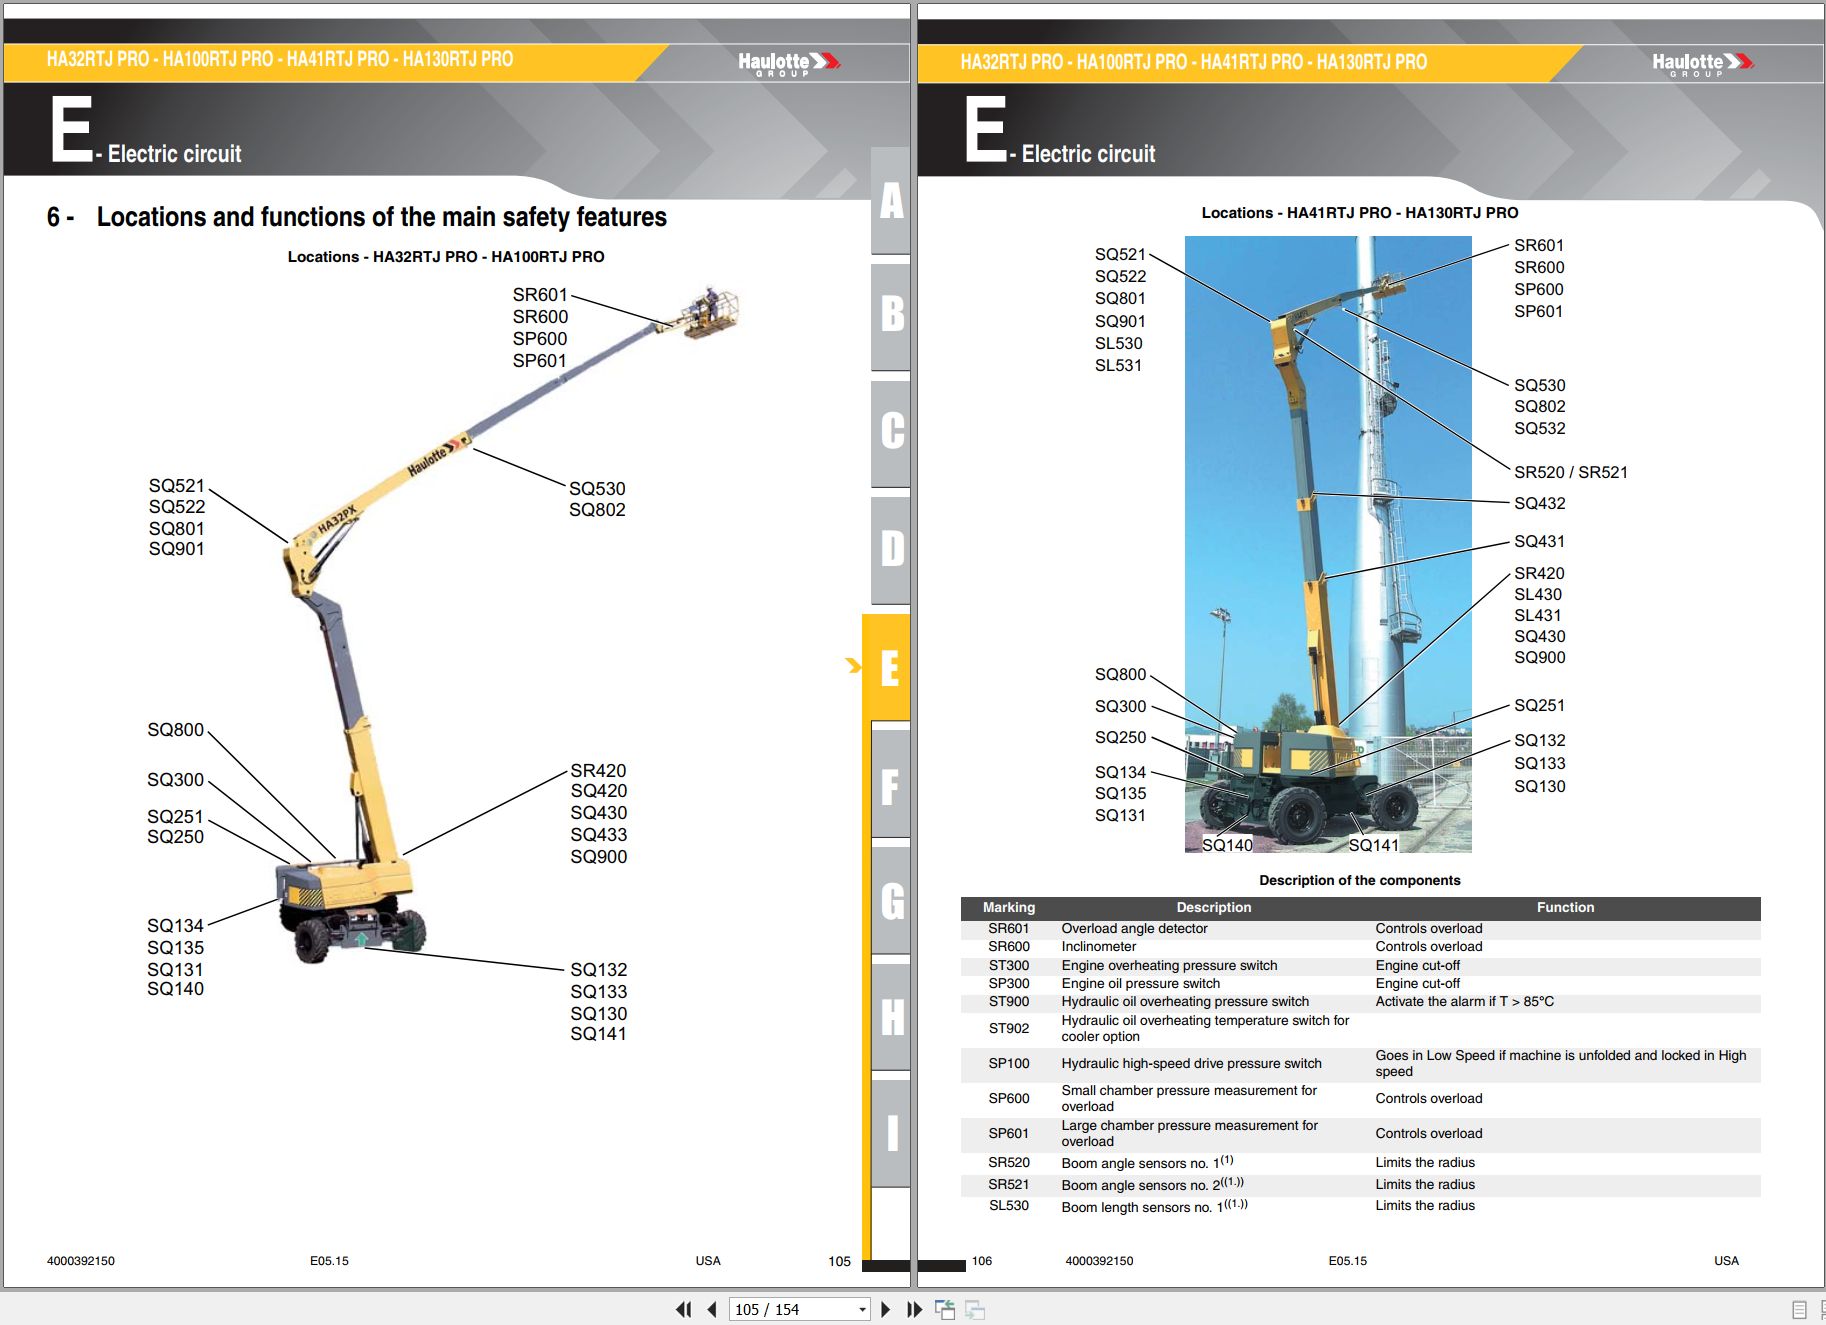The width and height of the screenshot is (1826, 1325).
Task: Click 'Overload angle detector' description
Action: 1135,929
